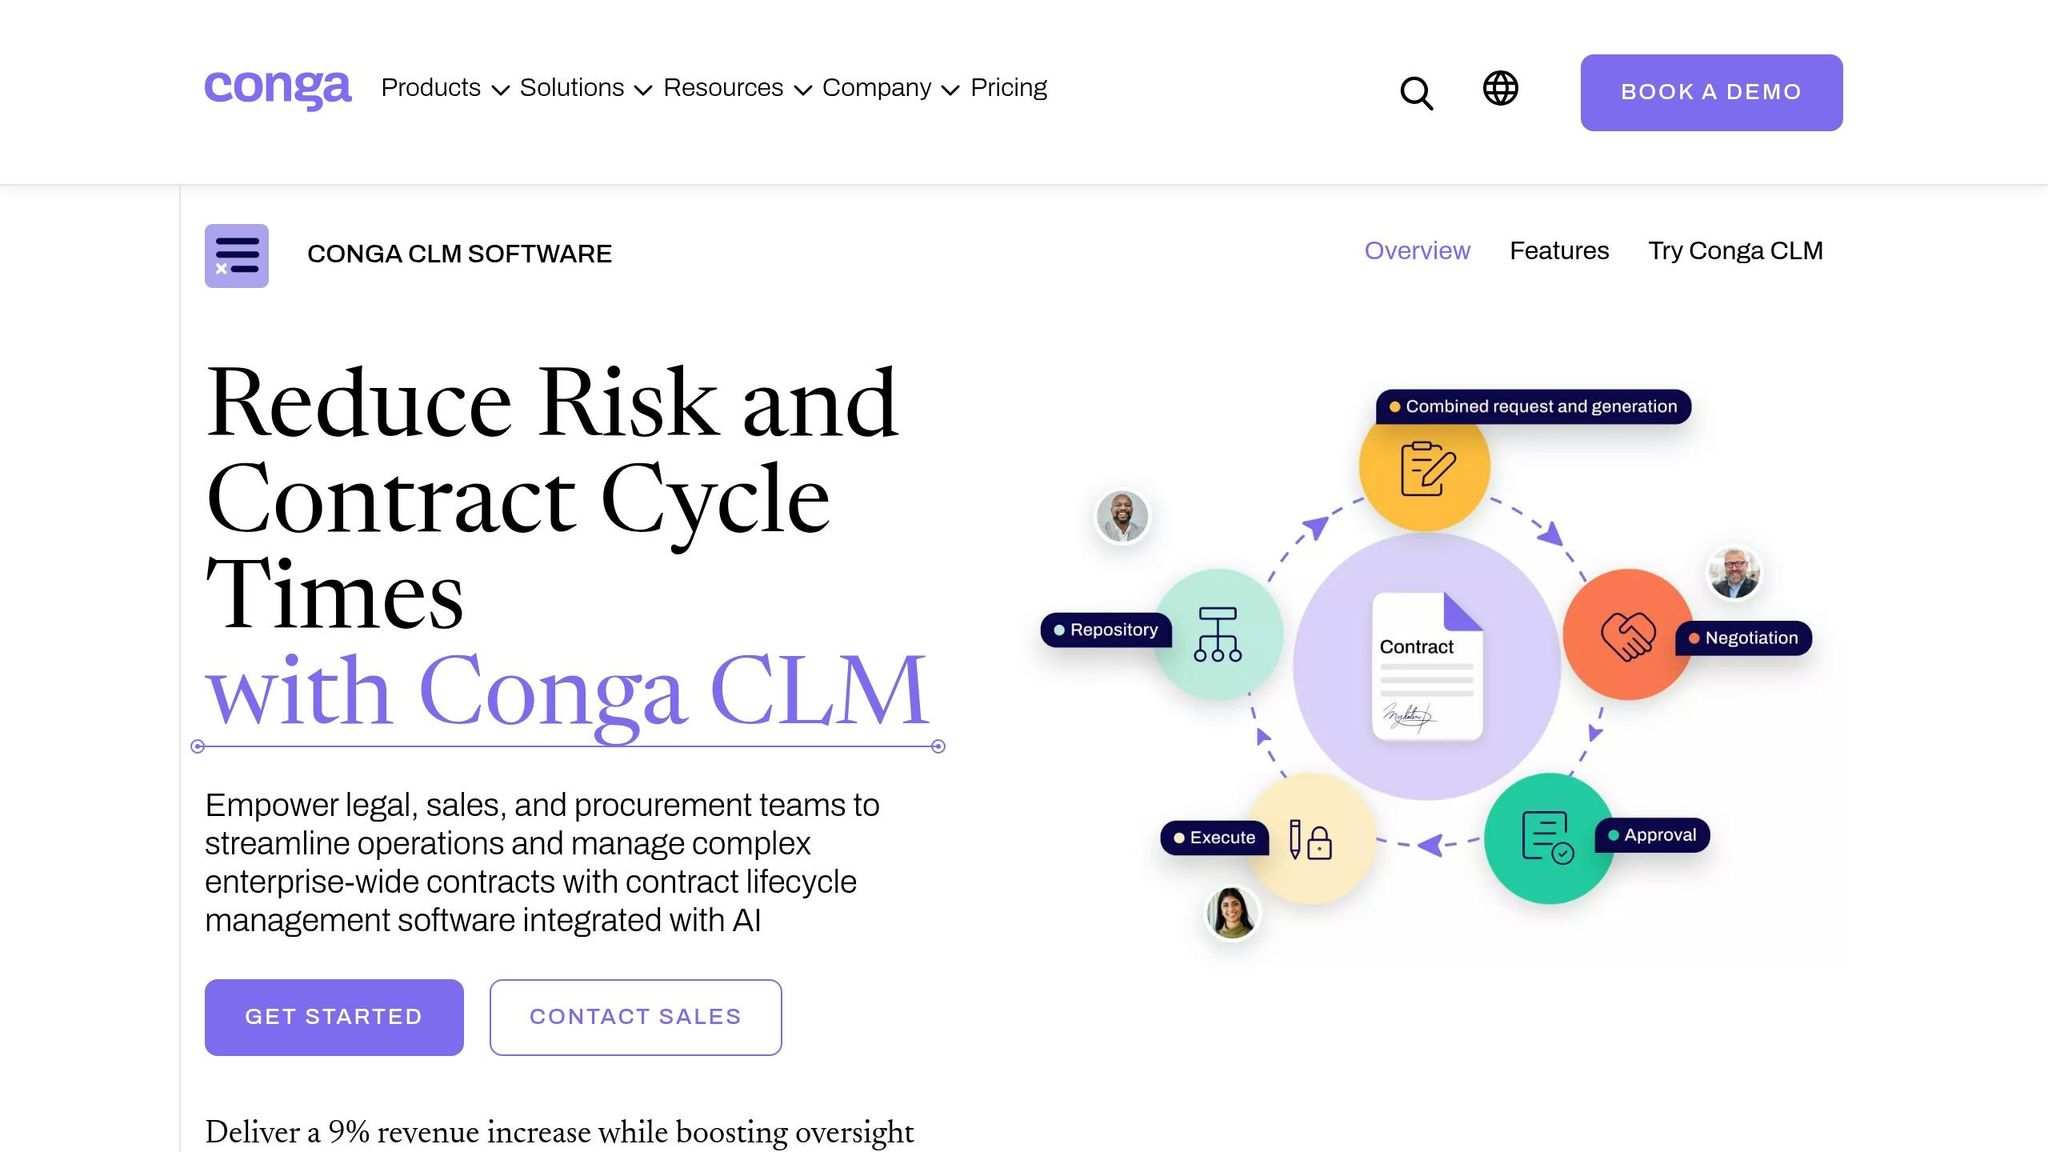Open the site search magnifier icon
The height and width of the screenshot is (1152, 2048).
1416,93
